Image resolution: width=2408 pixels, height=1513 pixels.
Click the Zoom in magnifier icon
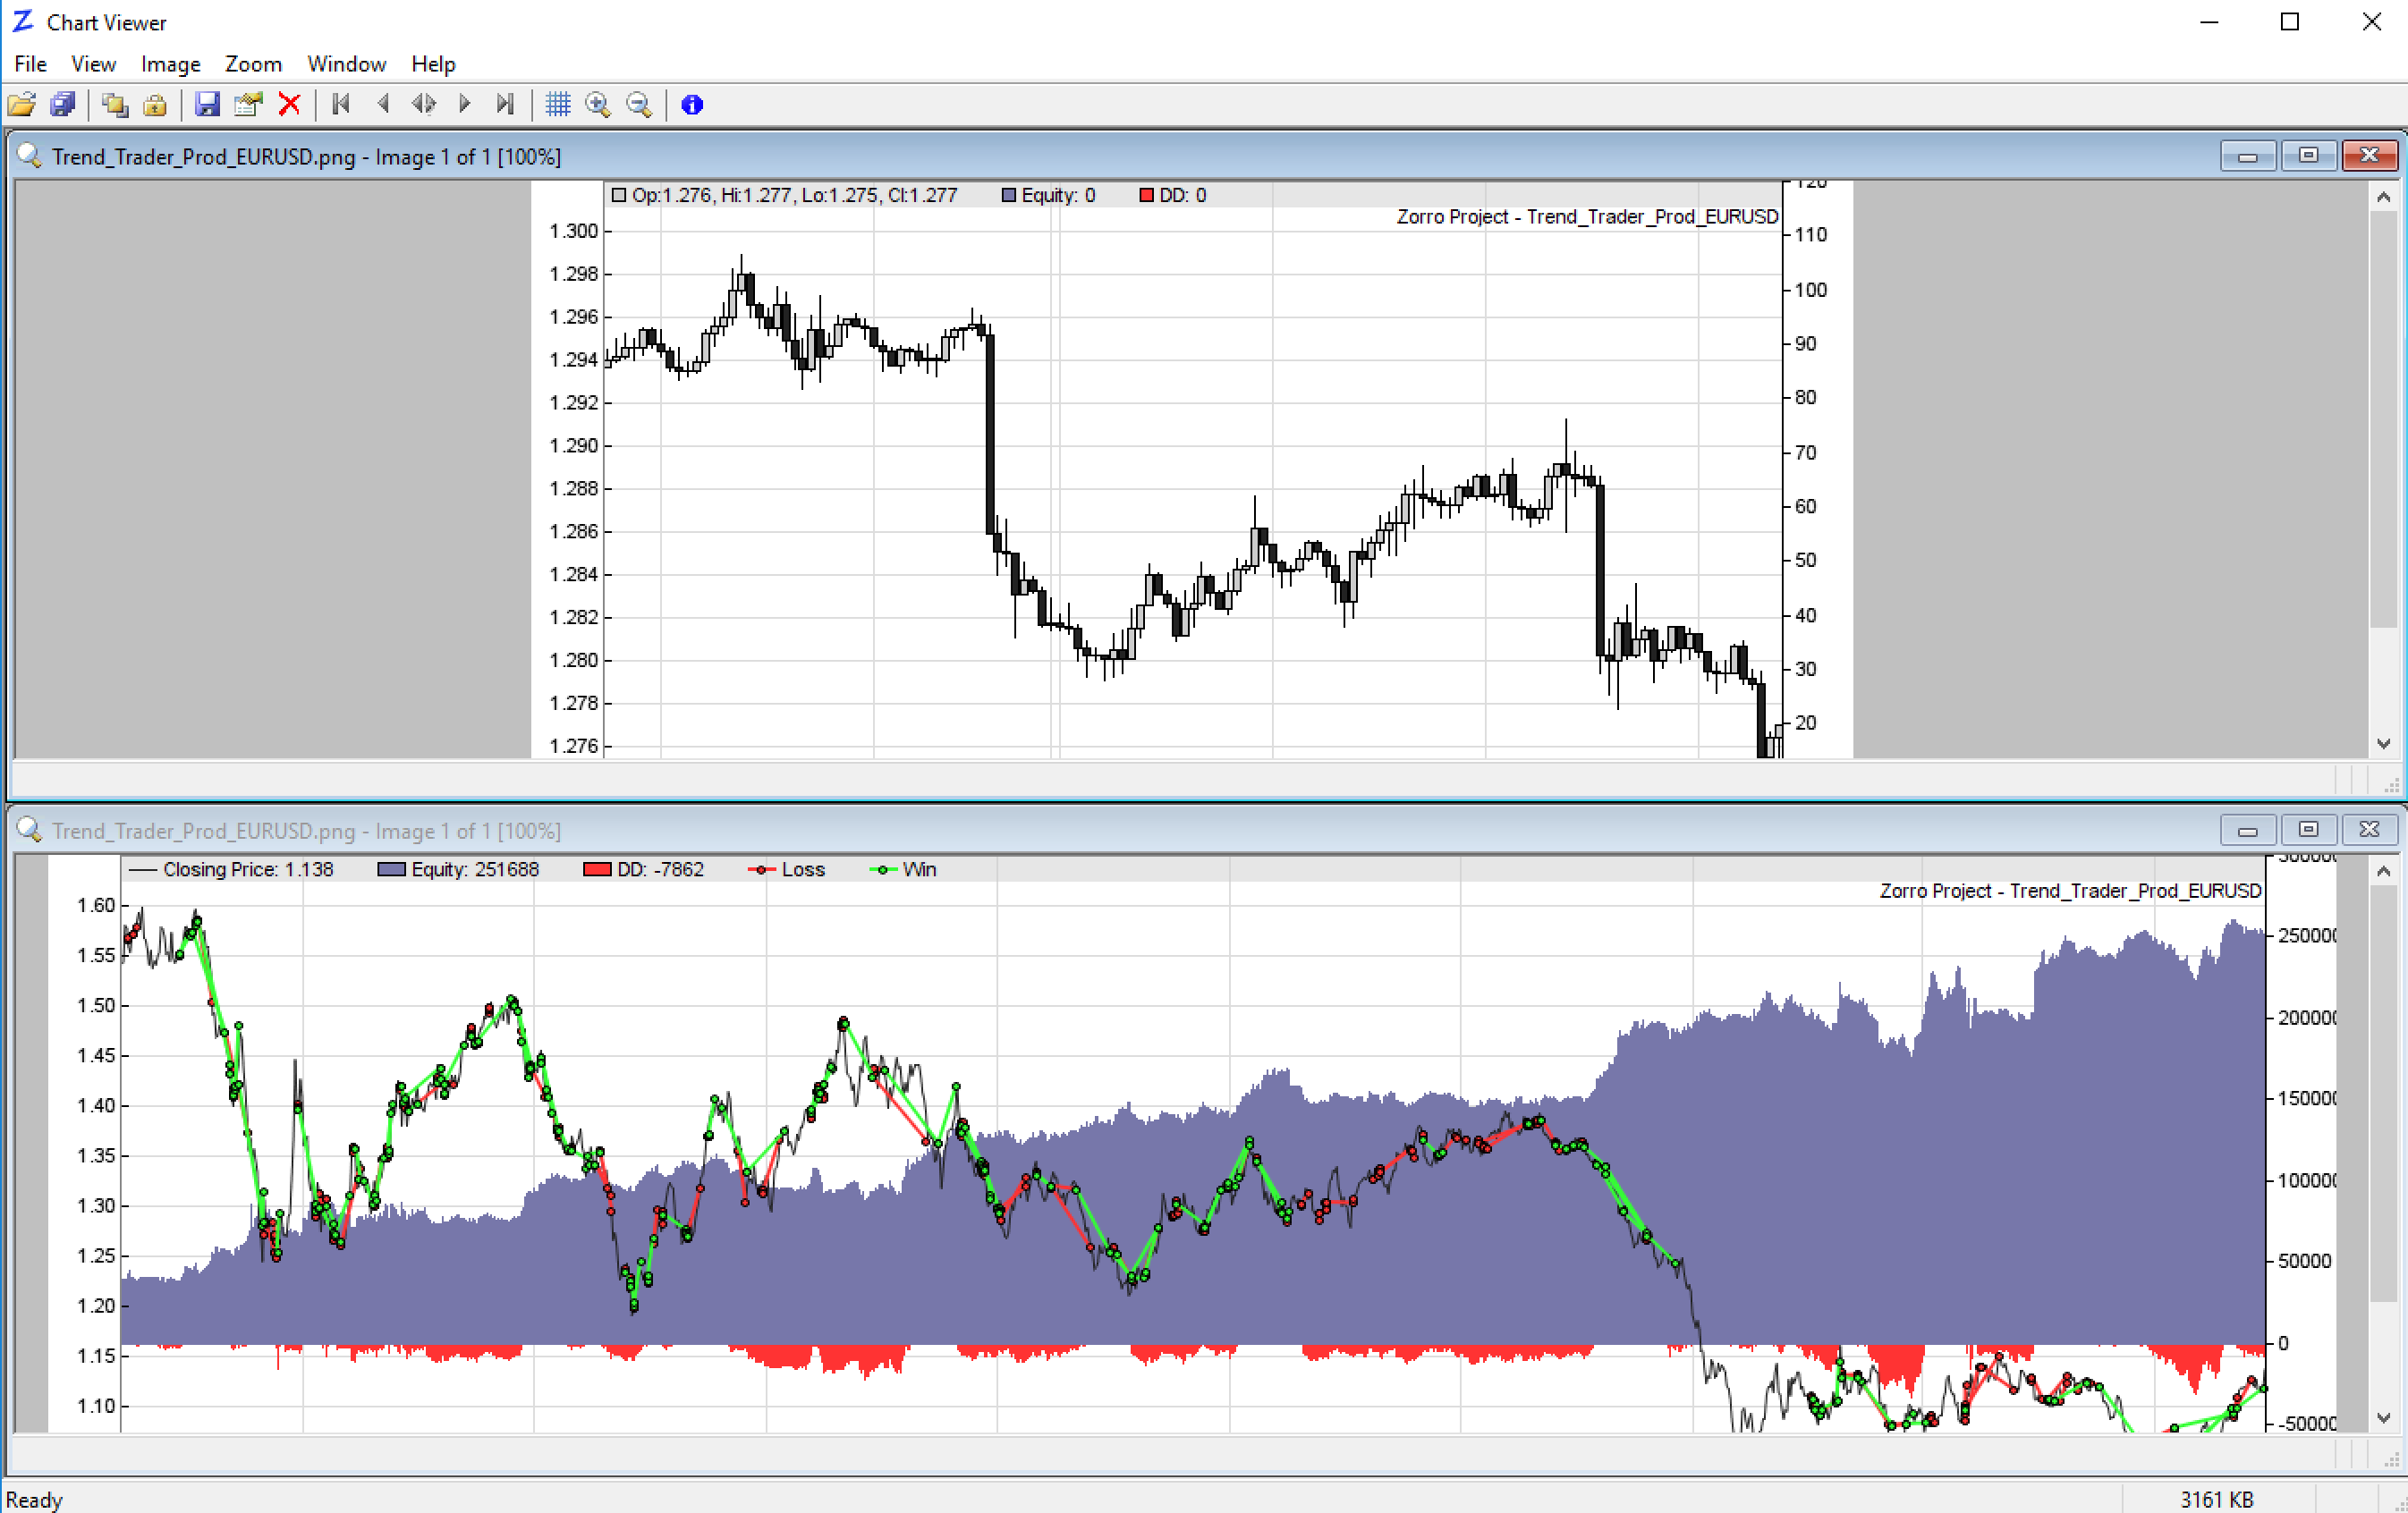click(x=598, y=104)
